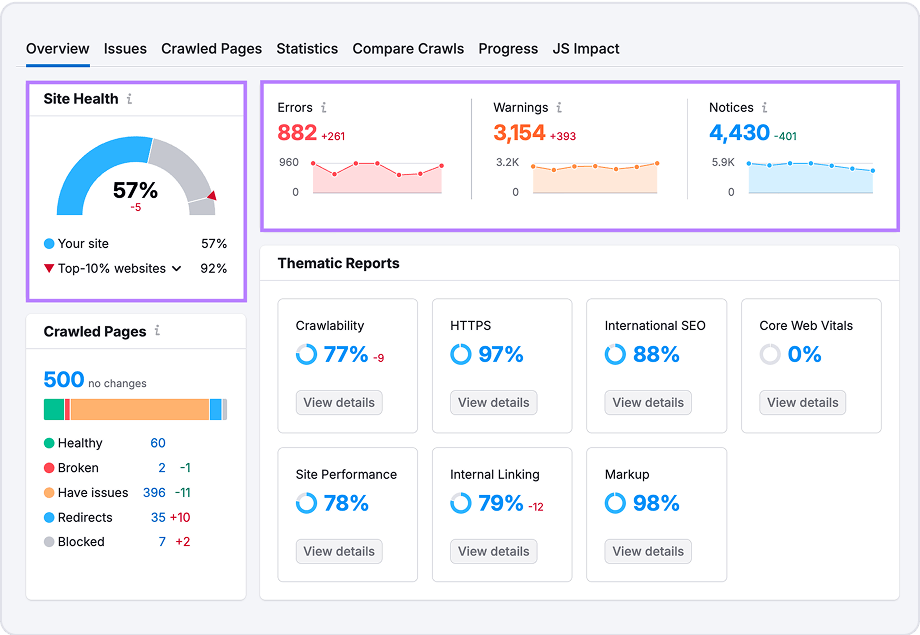
Task: Switch to the Issues tab
Action: [x=124, y=48]
